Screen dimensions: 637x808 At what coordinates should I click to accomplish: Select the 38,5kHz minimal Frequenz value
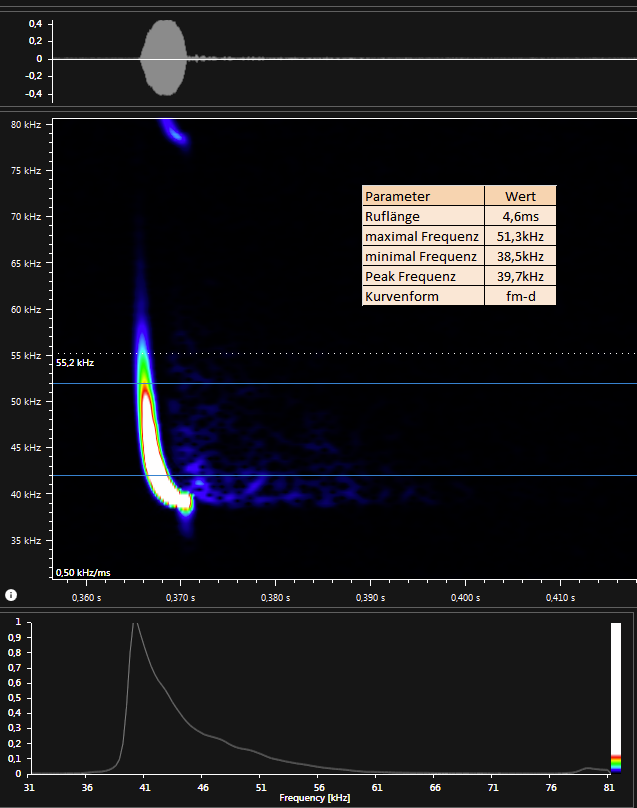point(520,256)
